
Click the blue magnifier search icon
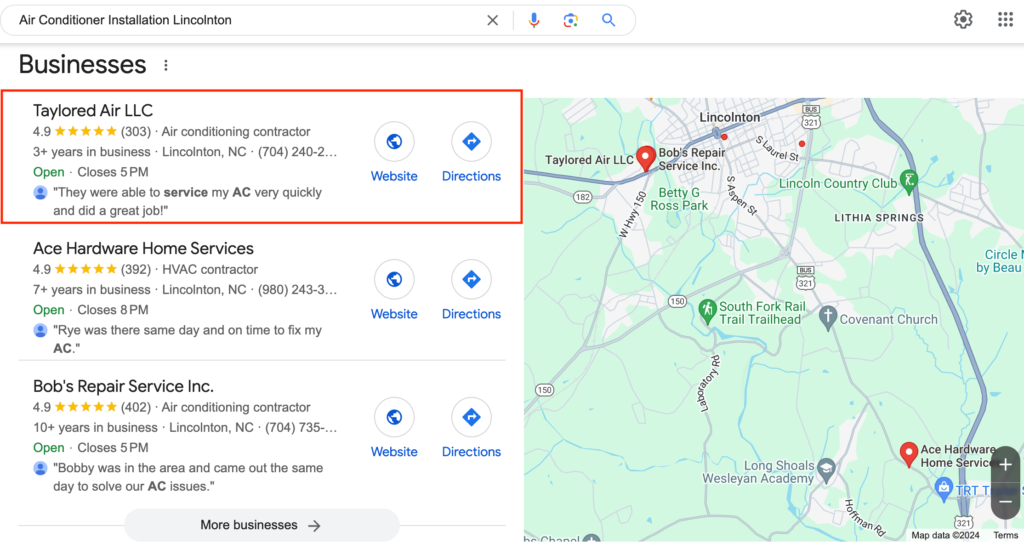[608, 20]
